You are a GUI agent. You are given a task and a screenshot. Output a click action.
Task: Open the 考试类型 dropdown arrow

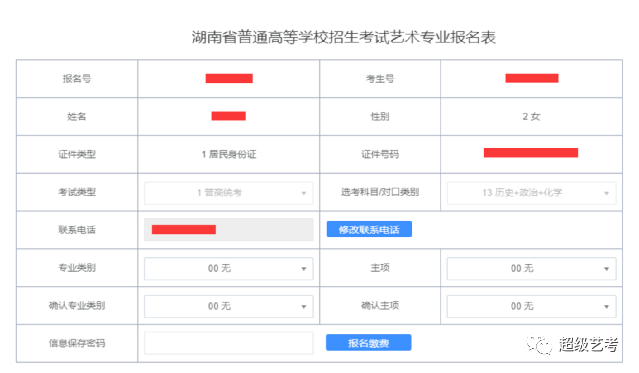tap(304, 193)
